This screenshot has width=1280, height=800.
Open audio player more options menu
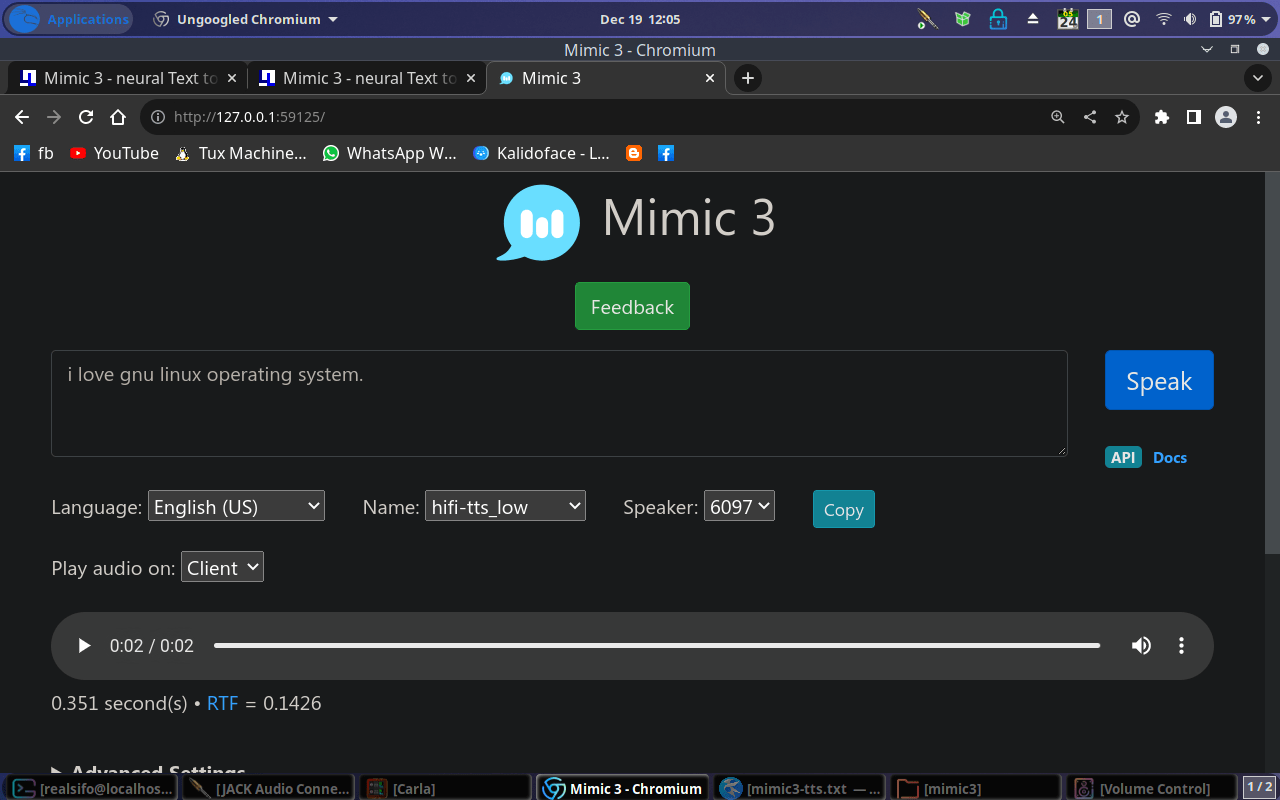1181,646
